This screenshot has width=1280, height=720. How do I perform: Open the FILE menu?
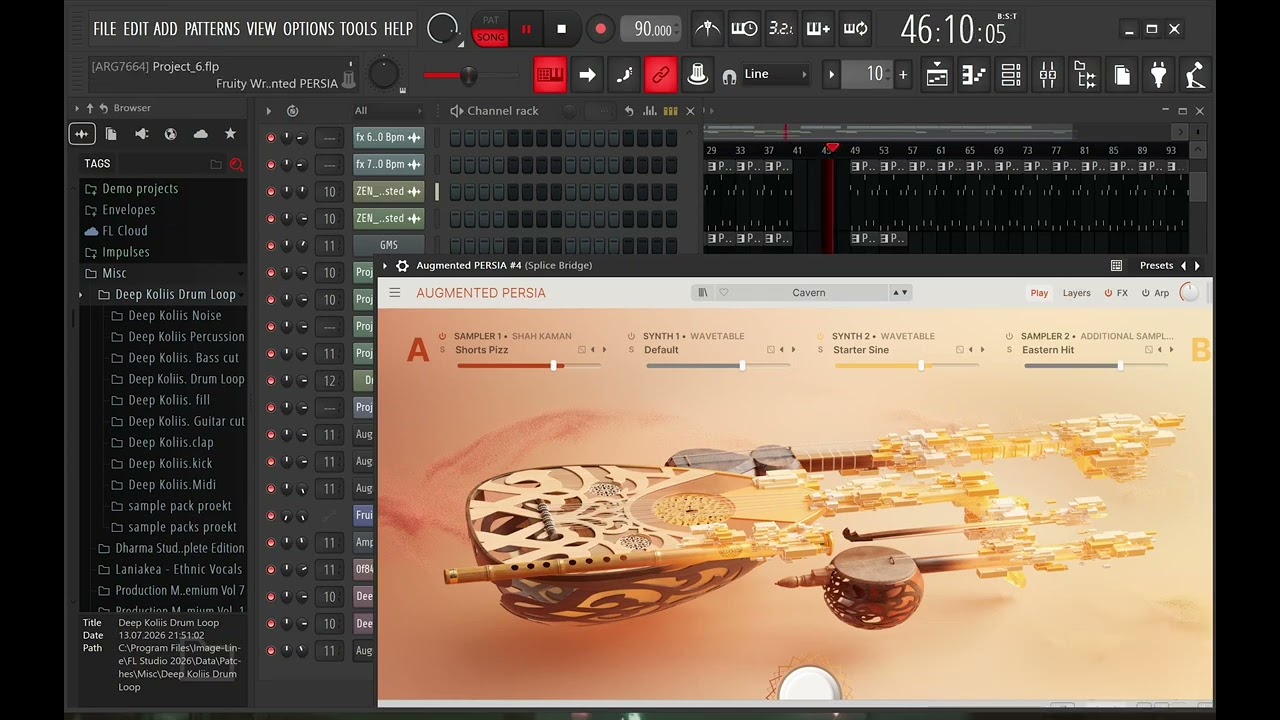(x=104, y=29)
